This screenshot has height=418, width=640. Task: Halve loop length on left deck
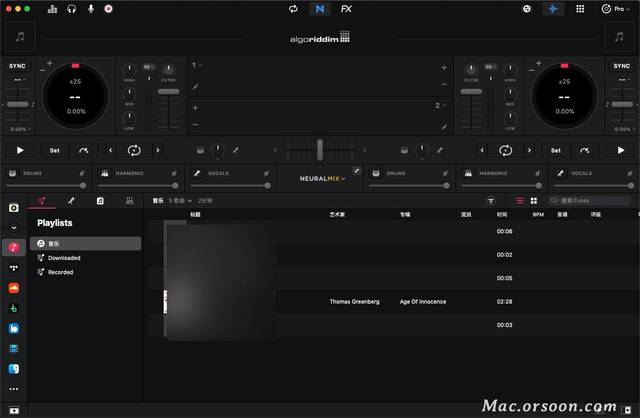point(110,150)
